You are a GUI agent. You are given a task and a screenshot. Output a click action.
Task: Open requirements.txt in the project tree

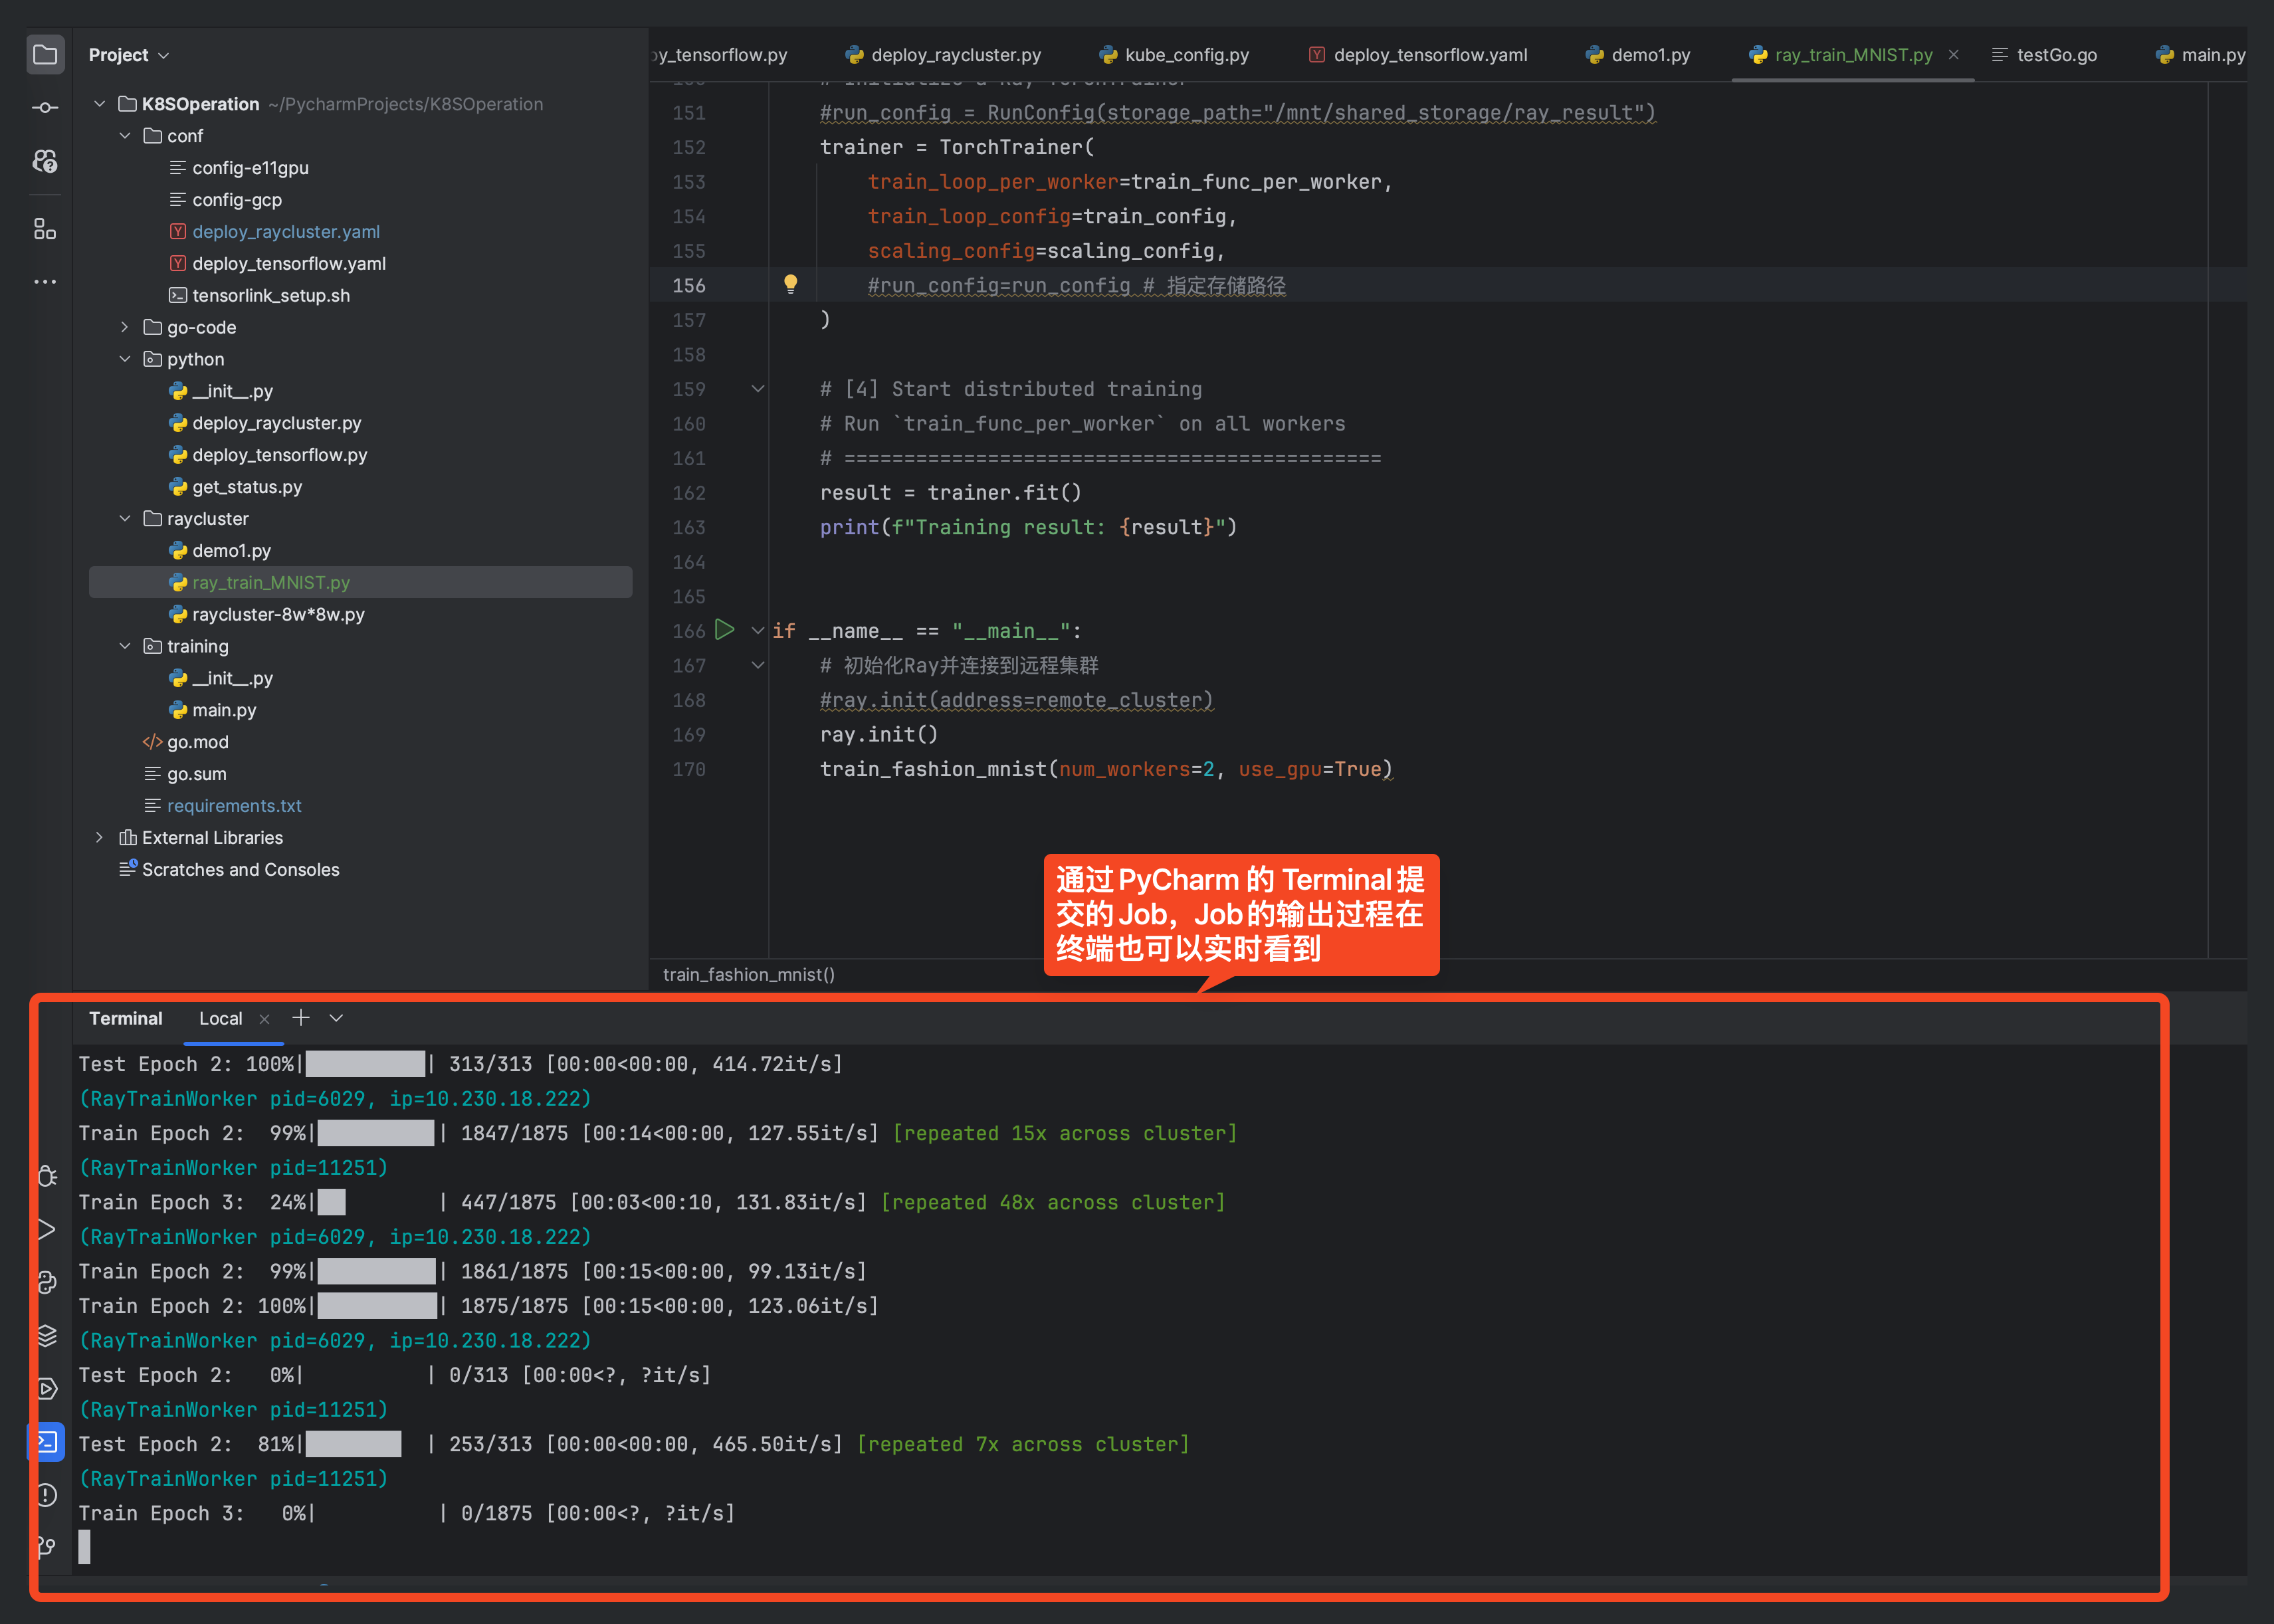click(234, 806)
